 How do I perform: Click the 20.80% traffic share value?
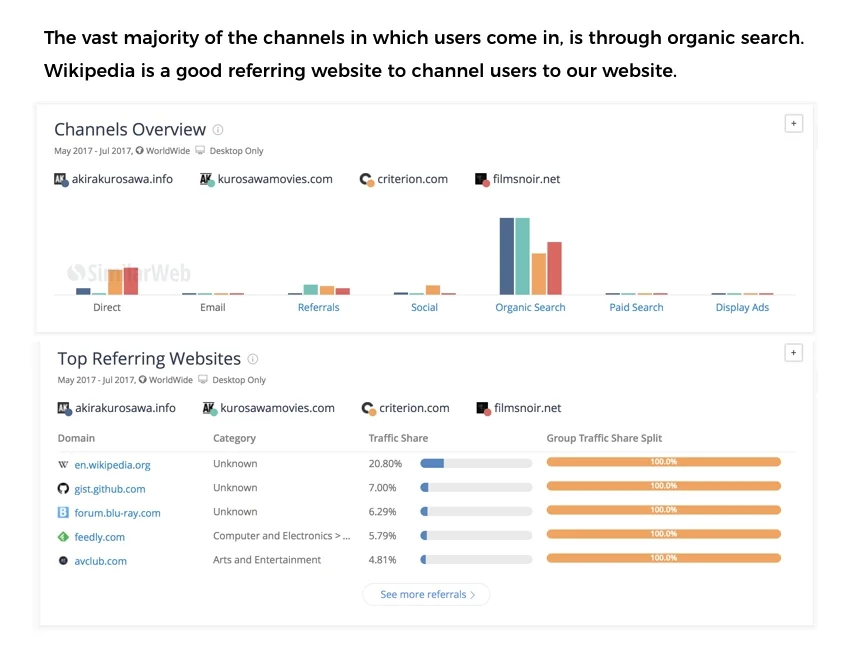pyautogui.click(x=385, y=463)
